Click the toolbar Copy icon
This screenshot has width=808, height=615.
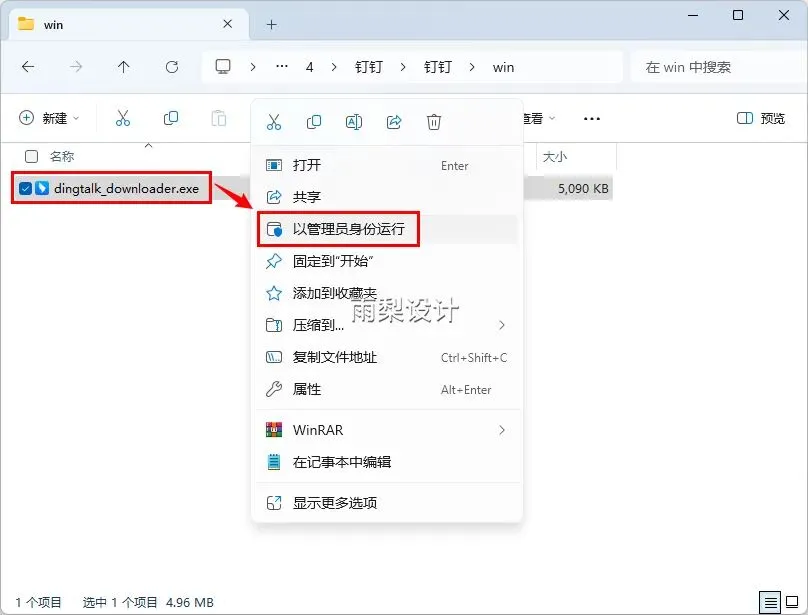(171, 118)
